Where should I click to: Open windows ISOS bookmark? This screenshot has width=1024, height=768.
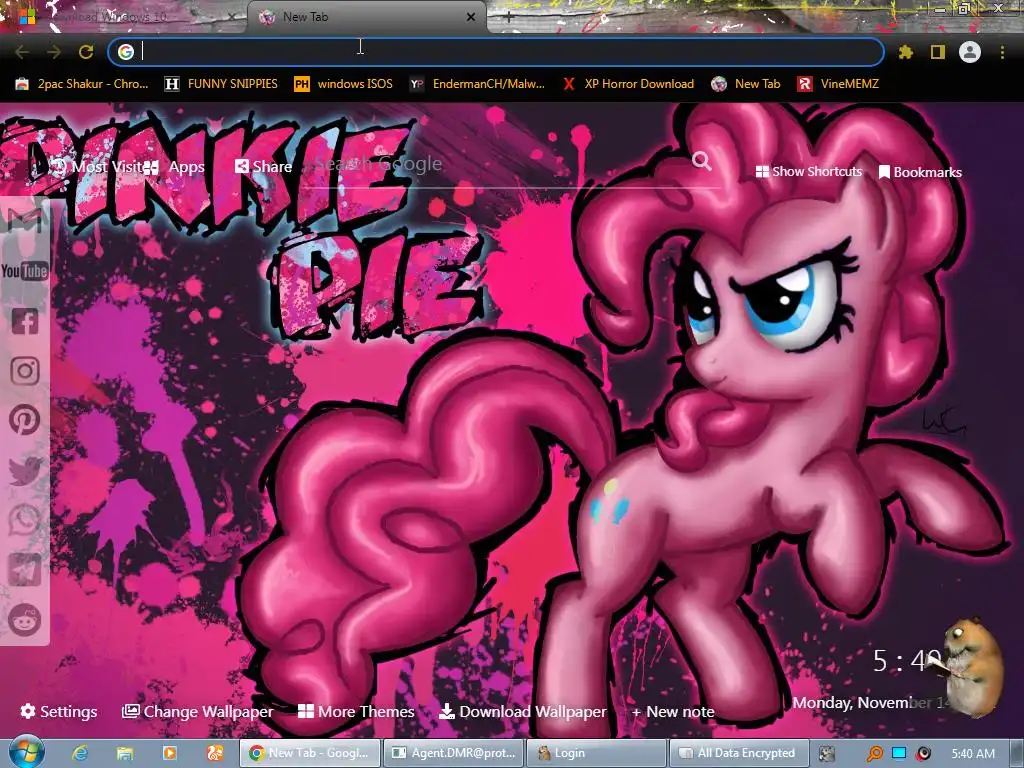pos(344,84)
